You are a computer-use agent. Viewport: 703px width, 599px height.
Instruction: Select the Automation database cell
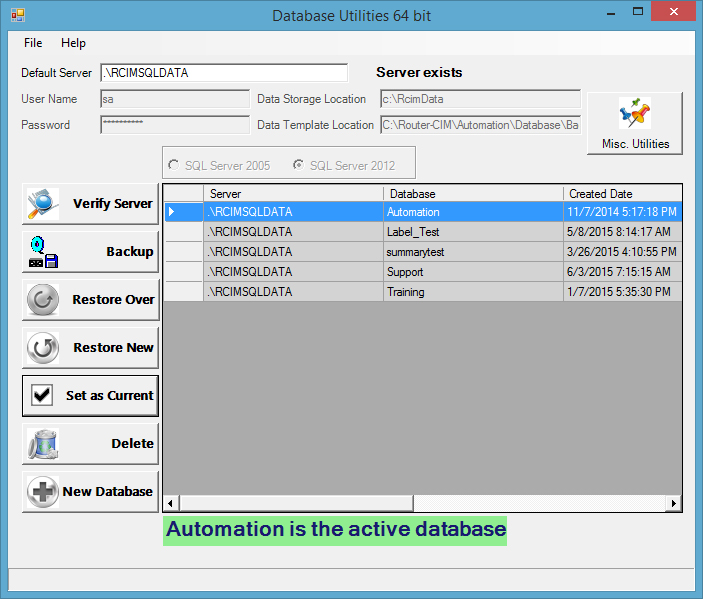pyautogui.click(x=473, y=212)
